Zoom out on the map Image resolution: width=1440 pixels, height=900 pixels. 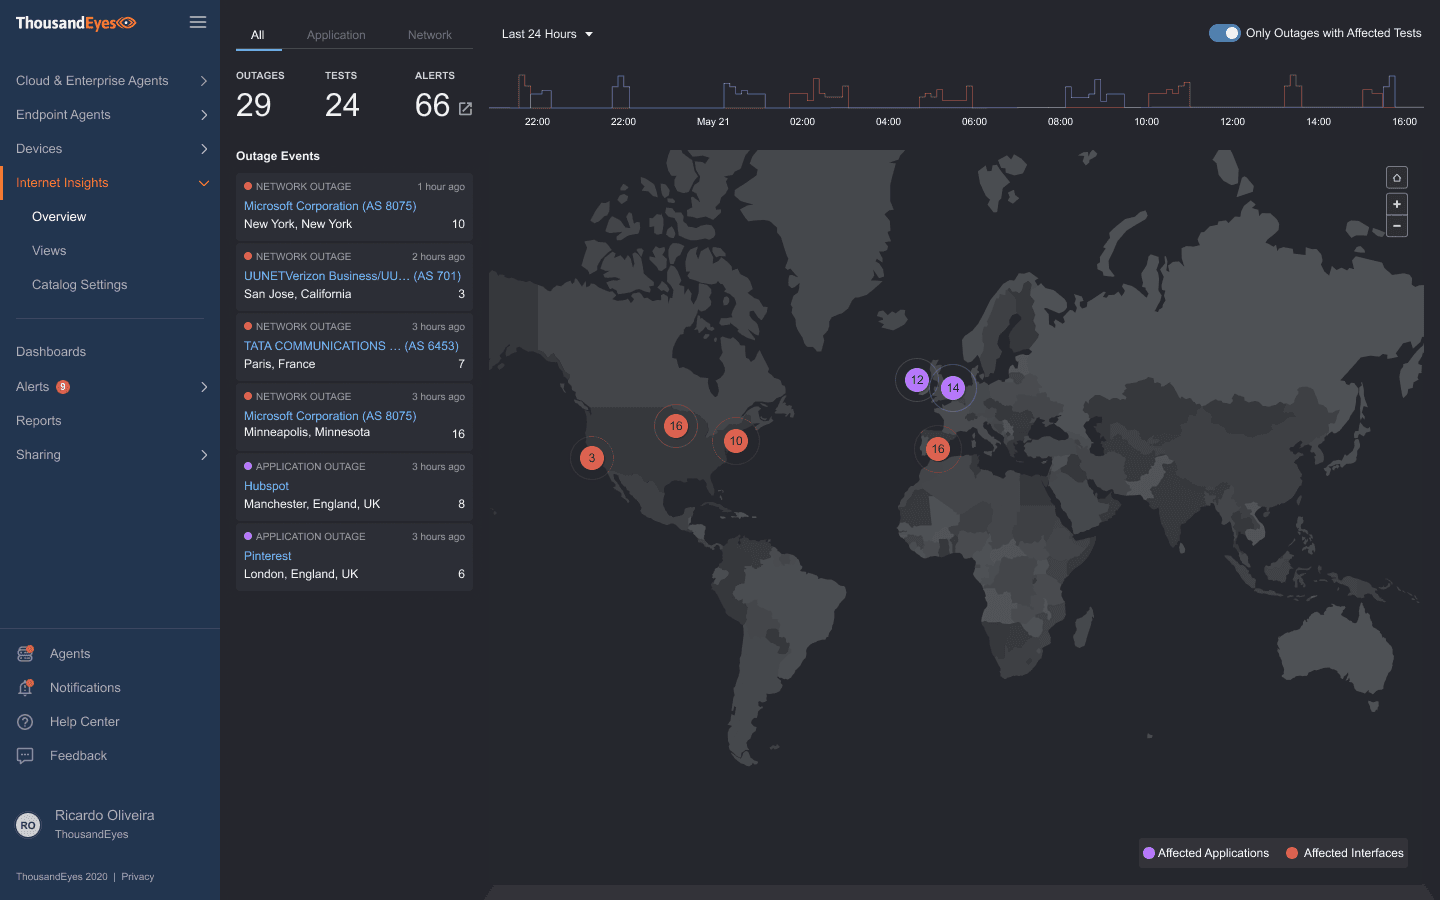point(1396,226)
